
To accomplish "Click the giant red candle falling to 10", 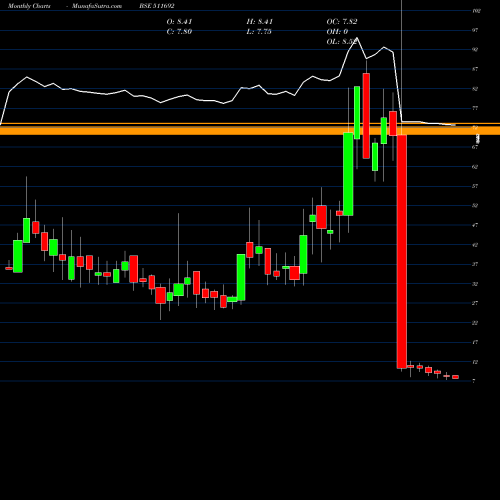I will point(402,252).
